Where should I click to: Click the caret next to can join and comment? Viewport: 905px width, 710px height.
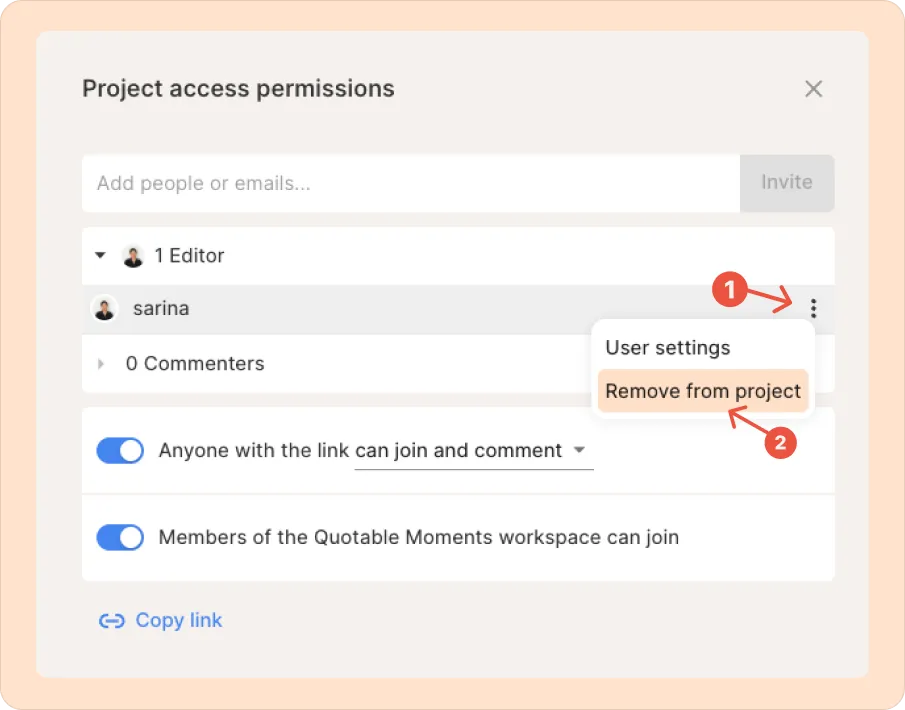coord(580,451)
